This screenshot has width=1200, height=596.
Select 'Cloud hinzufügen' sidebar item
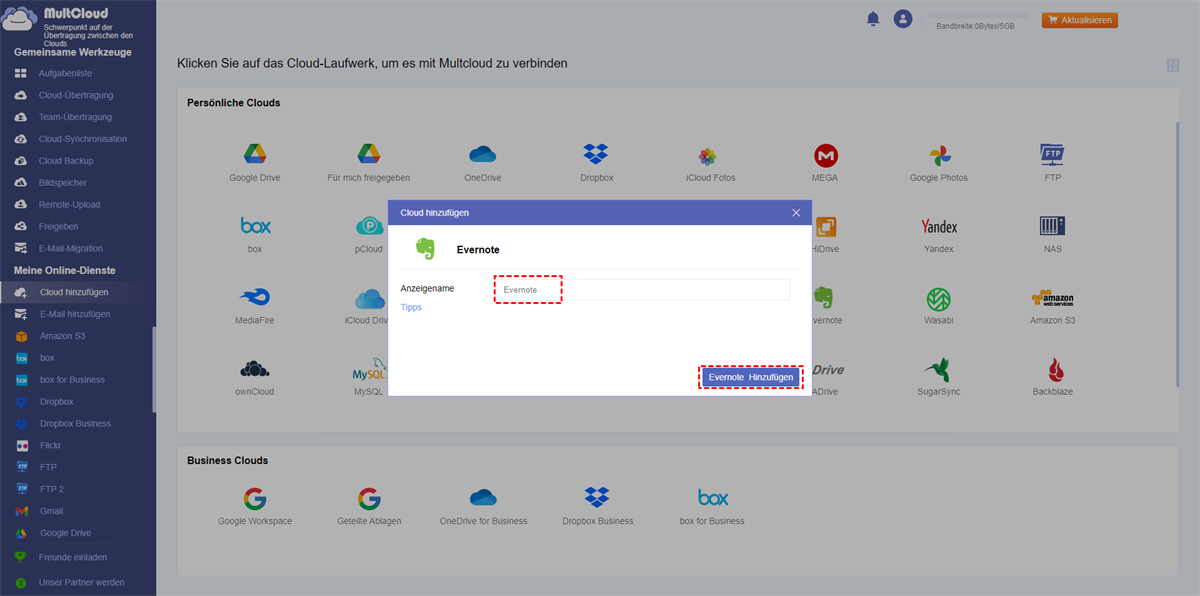pyautogui.click(x=74, y=292)
